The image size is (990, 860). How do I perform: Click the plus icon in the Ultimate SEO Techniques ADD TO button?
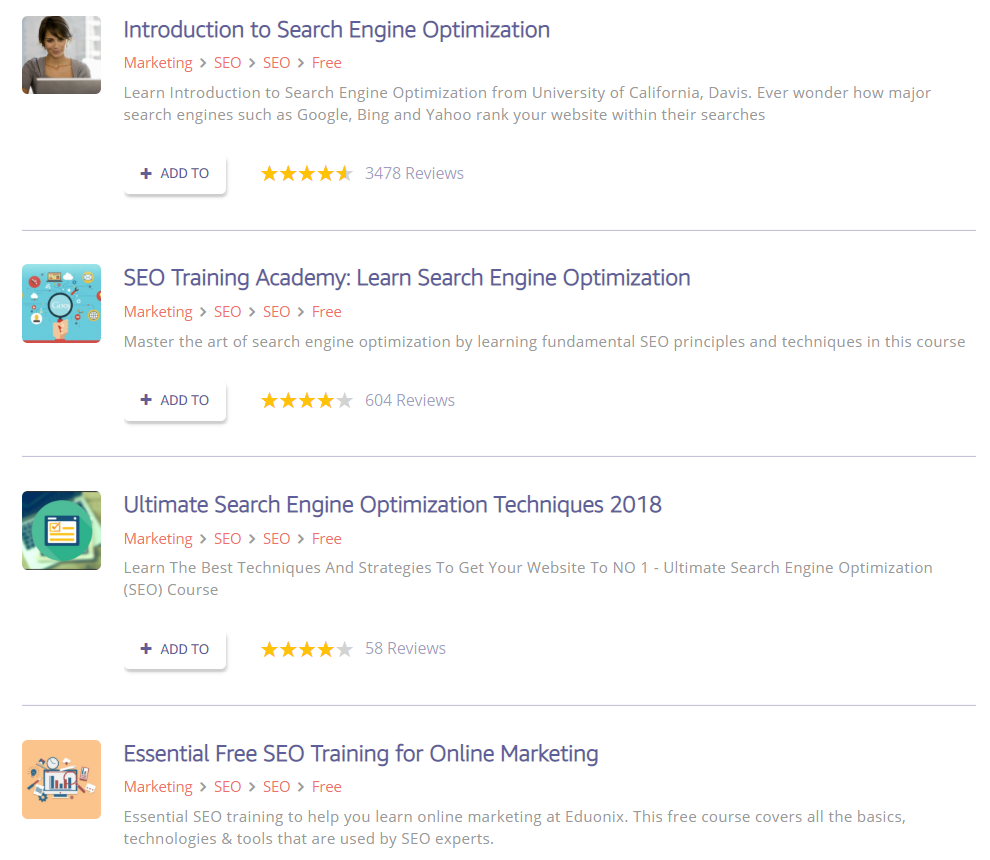point(146,648)
